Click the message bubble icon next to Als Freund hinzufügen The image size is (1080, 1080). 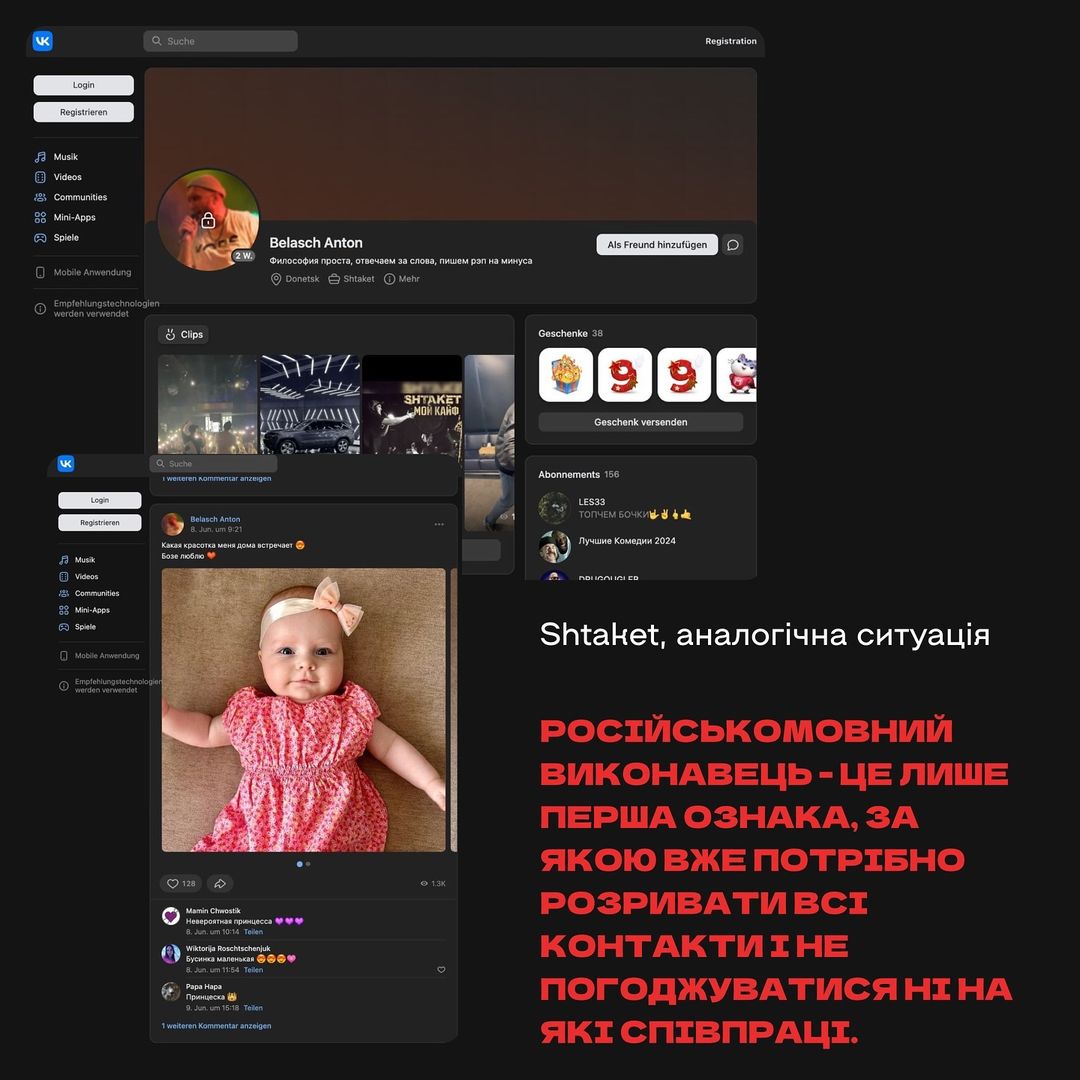coord(732,244)
